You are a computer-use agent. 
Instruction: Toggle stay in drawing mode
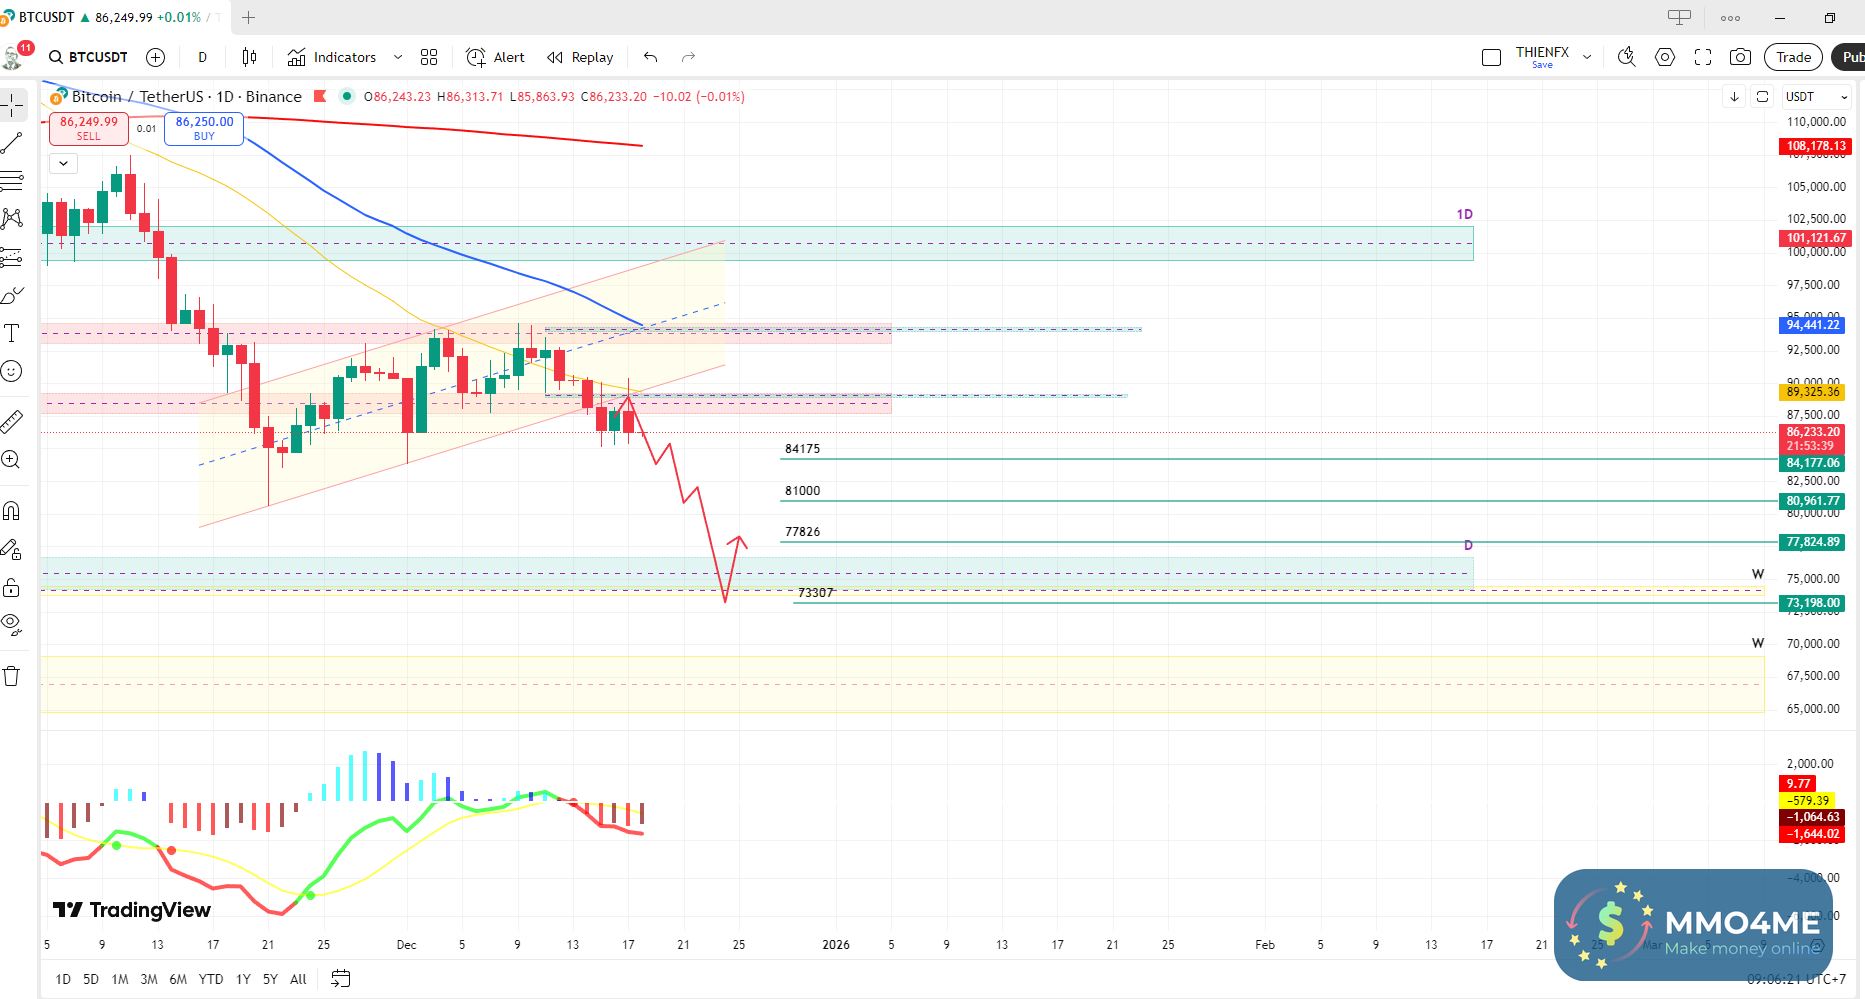coord(12,549)
